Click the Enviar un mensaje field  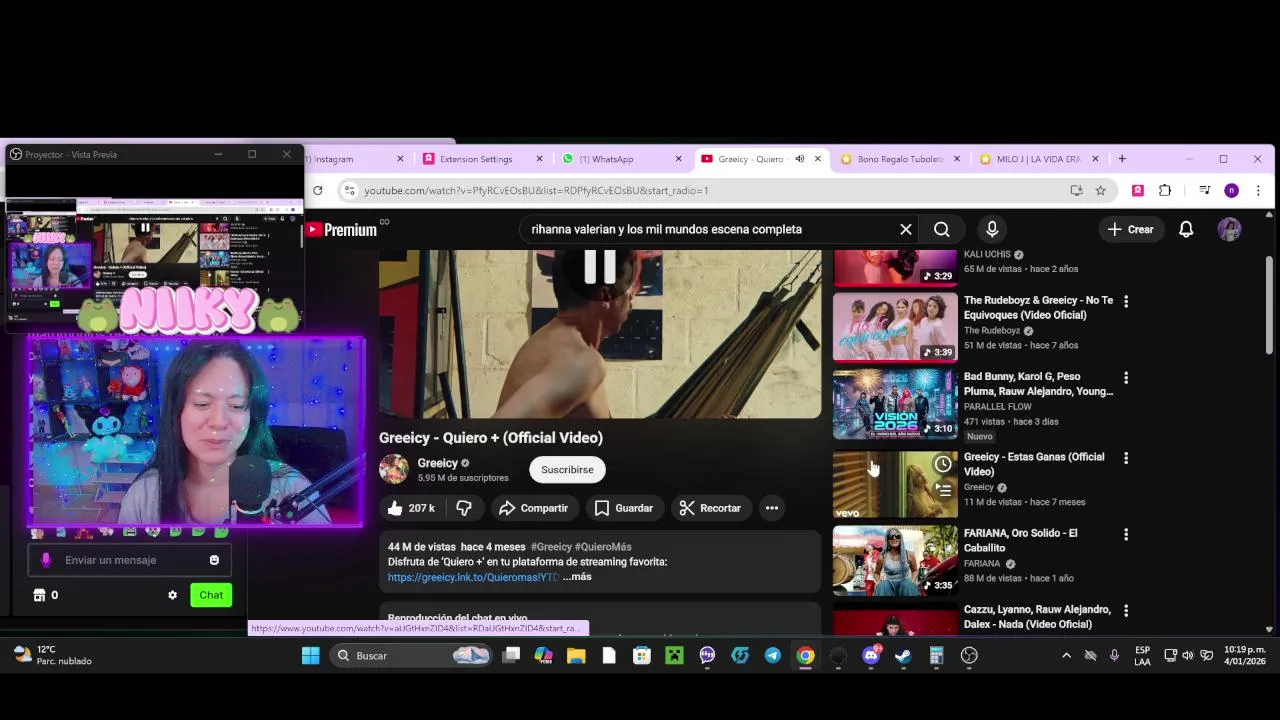click(x=128, y=560)
